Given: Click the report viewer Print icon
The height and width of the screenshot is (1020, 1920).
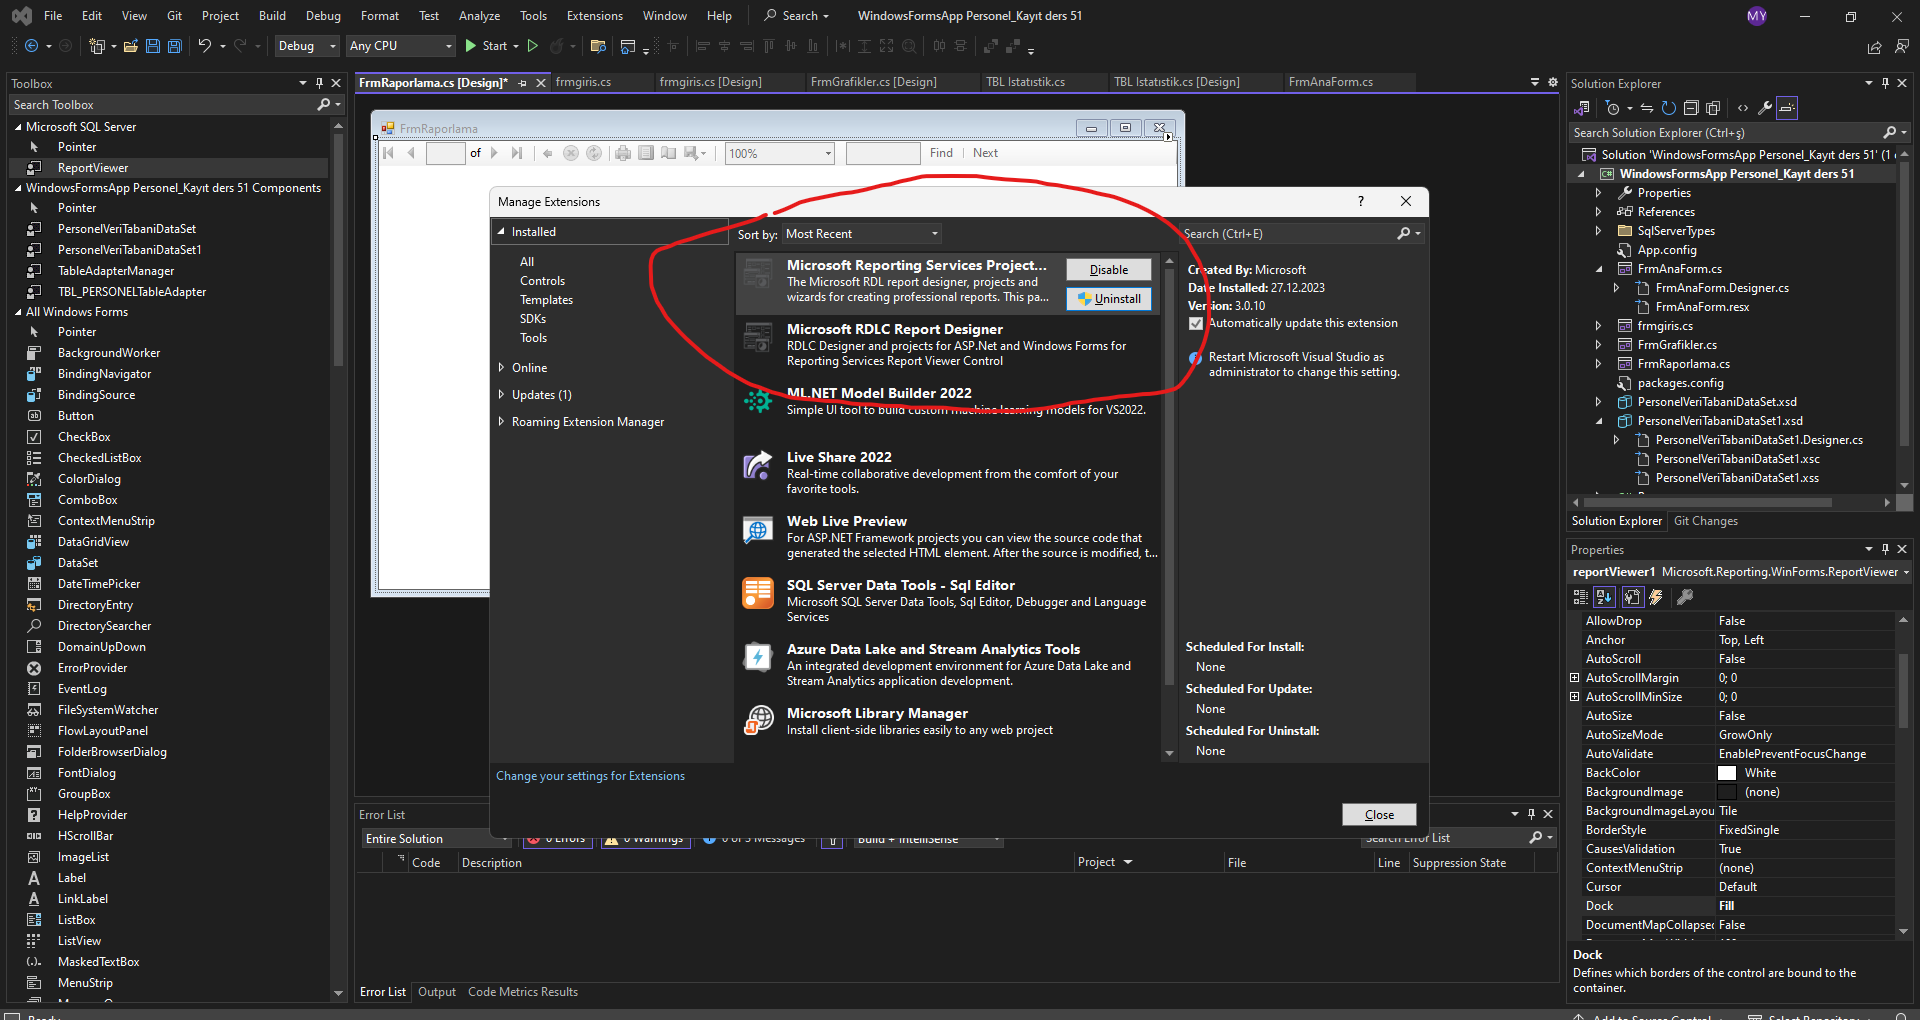Looking at the screenshot, I should tap(623, 153).
